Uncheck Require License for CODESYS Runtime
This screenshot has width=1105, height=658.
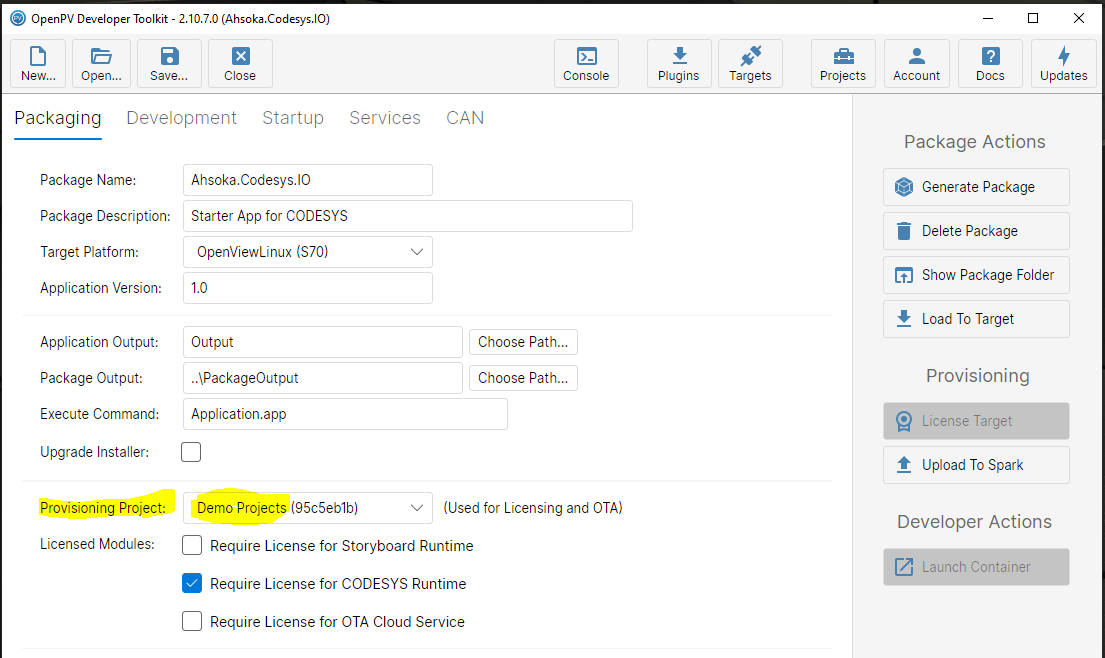pyautogui.click(x=192, y=583)
